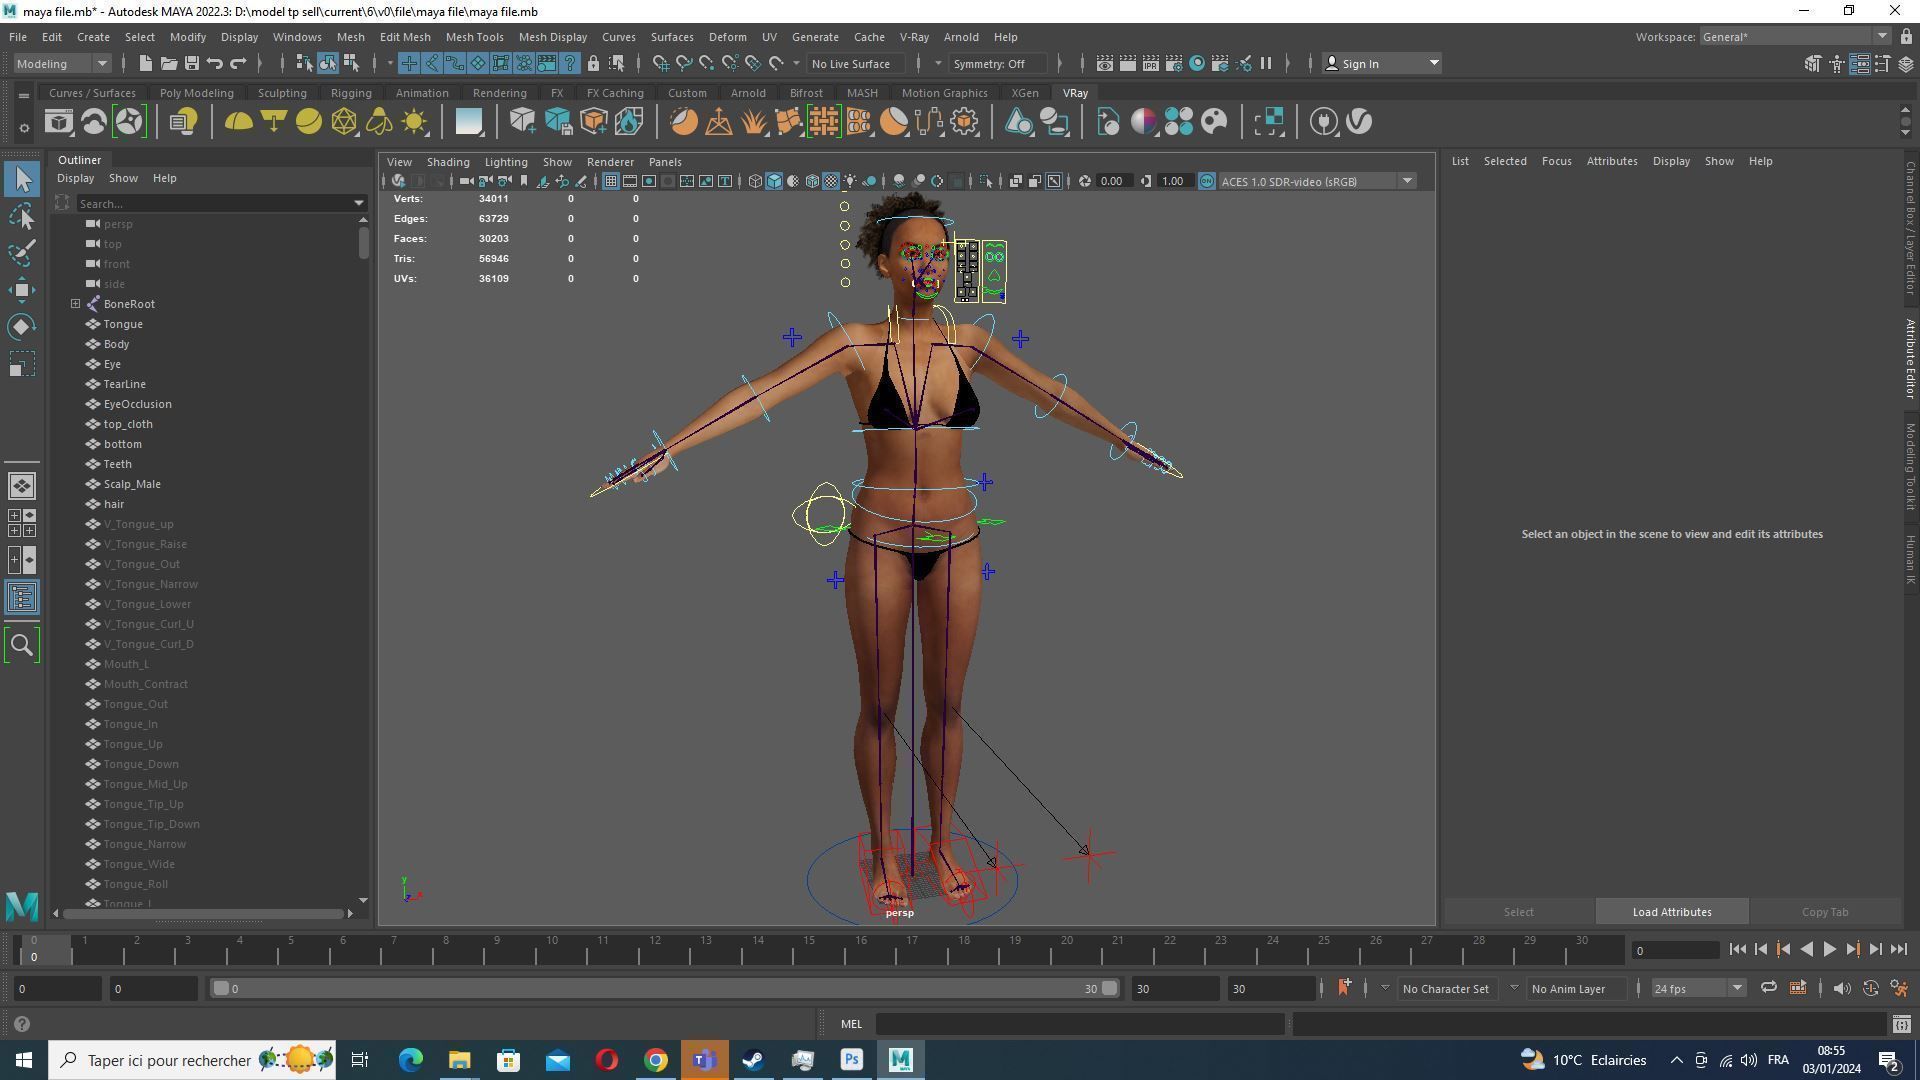Image resolution: width=1920 pixels, height=1080 pixels.
Task: Toggle X-ray display in viewport
Action: (x=1016, y=182)
